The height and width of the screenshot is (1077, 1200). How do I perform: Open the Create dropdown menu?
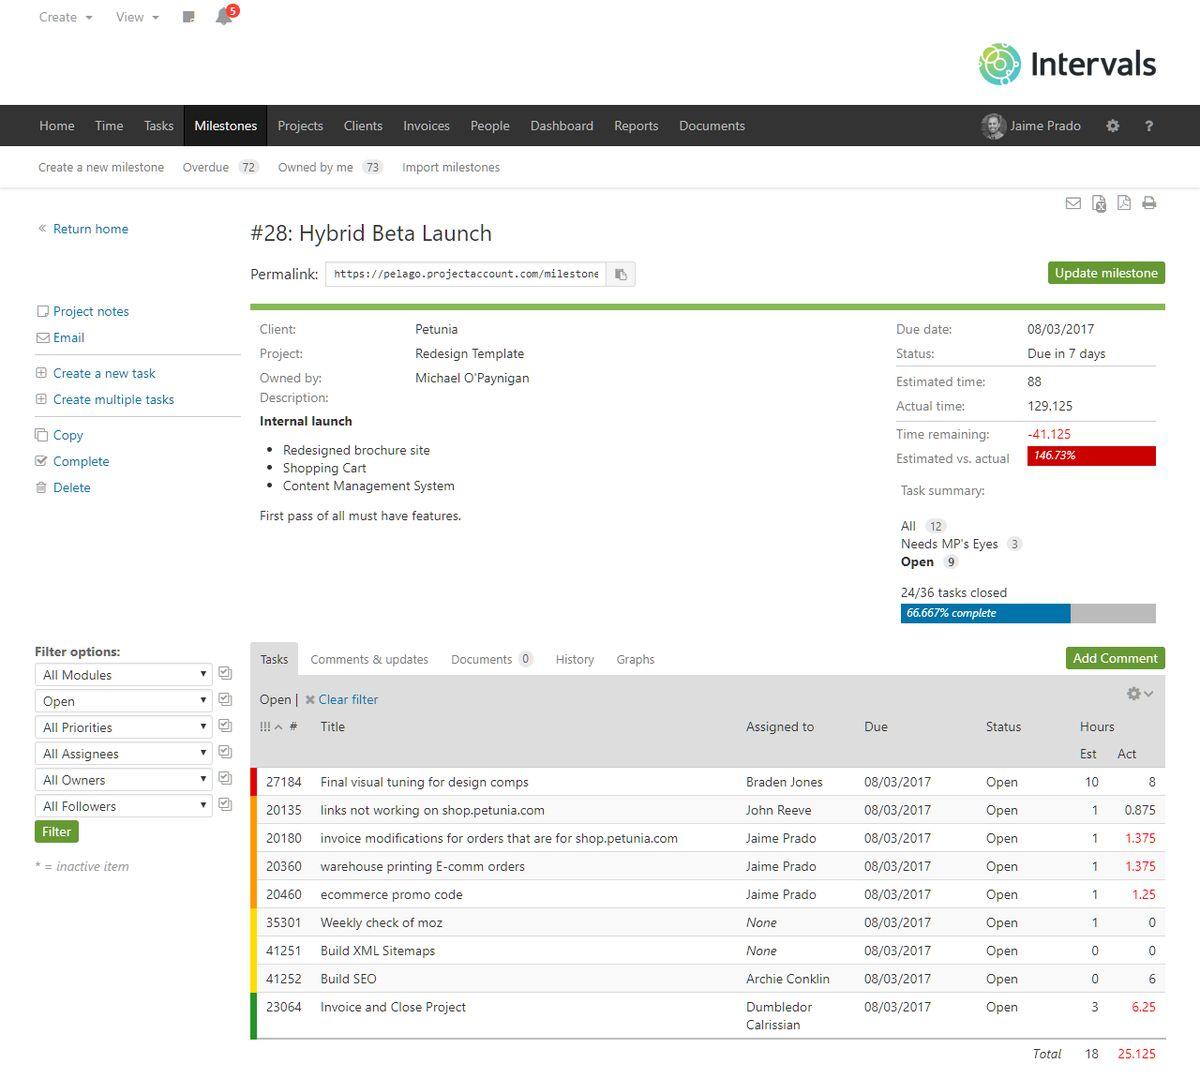coord(65,17)
